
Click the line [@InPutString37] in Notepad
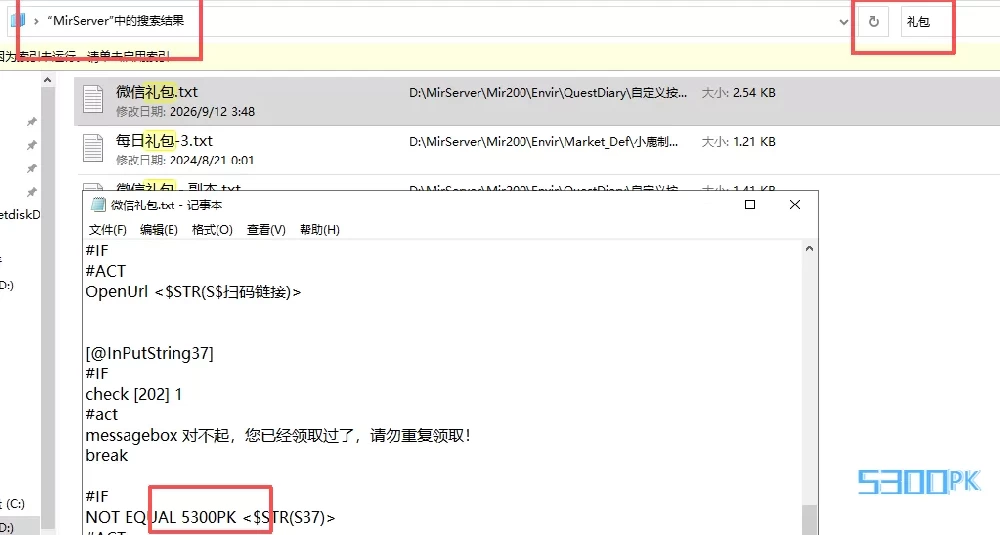click(x=149, y=353)
